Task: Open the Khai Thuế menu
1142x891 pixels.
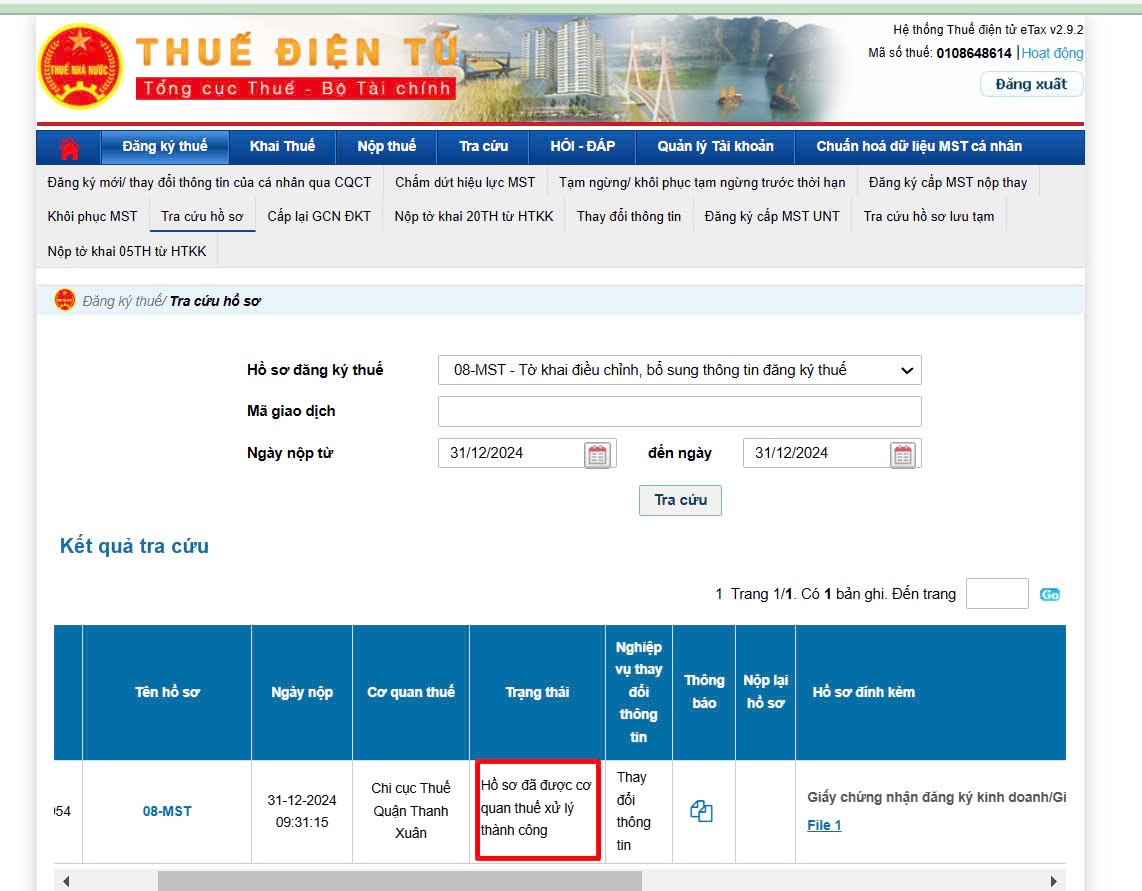Action: (282, 147)
